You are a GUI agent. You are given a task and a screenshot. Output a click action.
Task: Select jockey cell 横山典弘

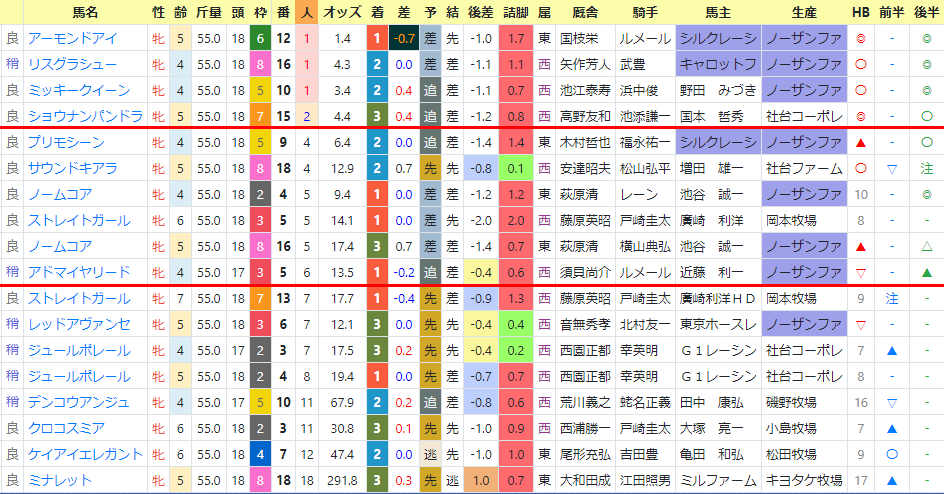[645, 247]
